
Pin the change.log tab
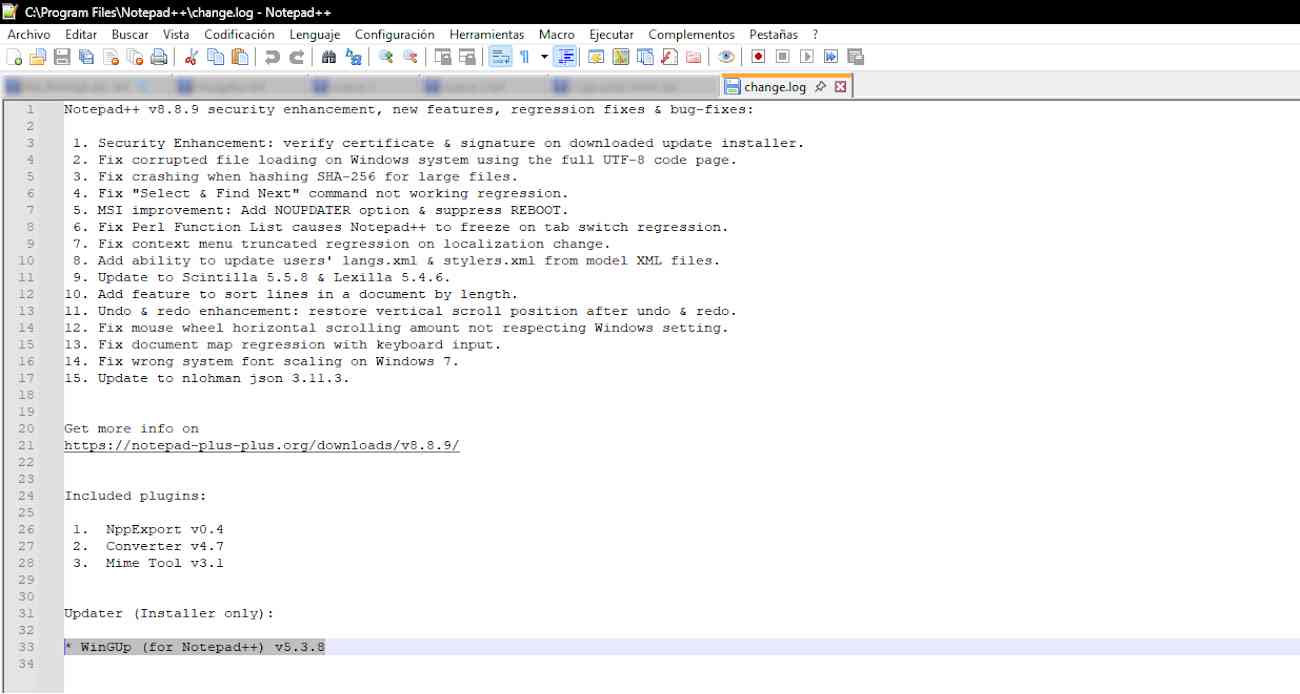click(820, 87)
